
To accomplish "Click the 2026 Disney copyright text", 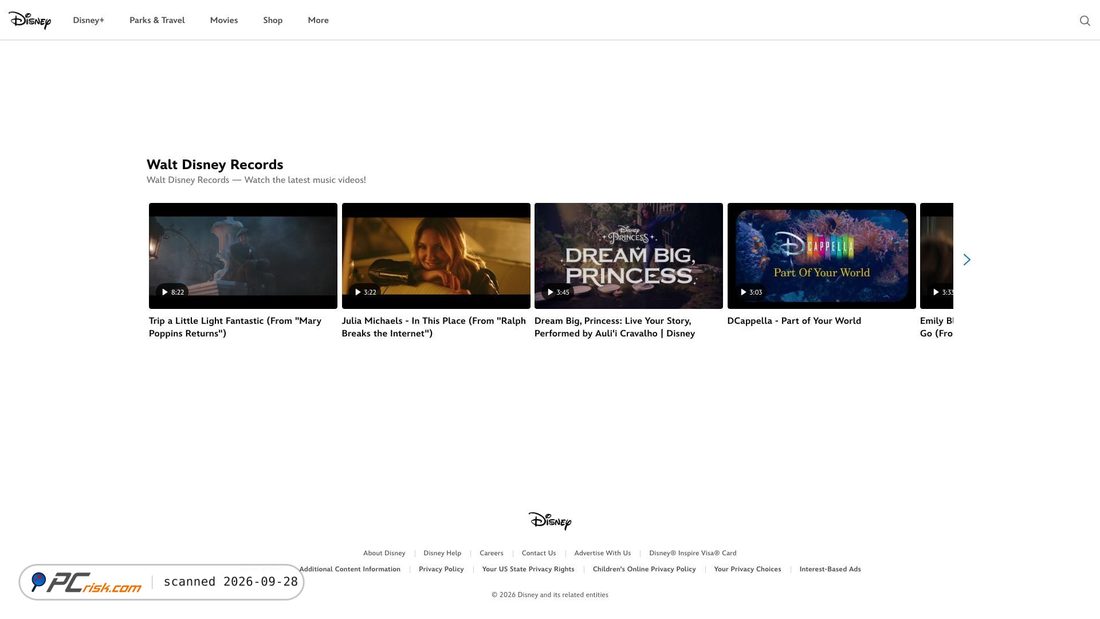I will pyautogui.click(x=550, y=594).
